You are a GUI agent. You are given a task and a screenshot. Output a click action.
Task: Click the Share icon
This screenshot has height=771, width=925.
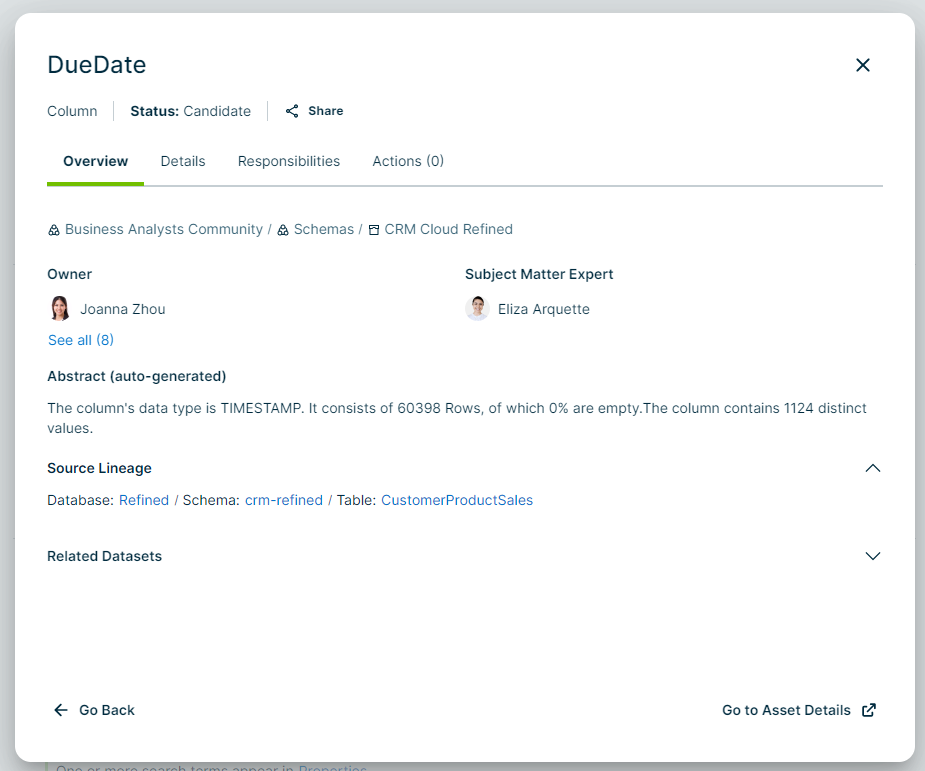click(x=292, y=111)
